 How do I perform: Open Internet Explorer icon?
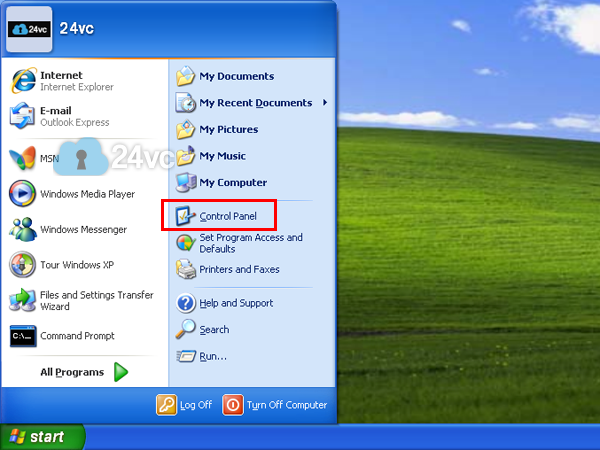tap(23, 81)
